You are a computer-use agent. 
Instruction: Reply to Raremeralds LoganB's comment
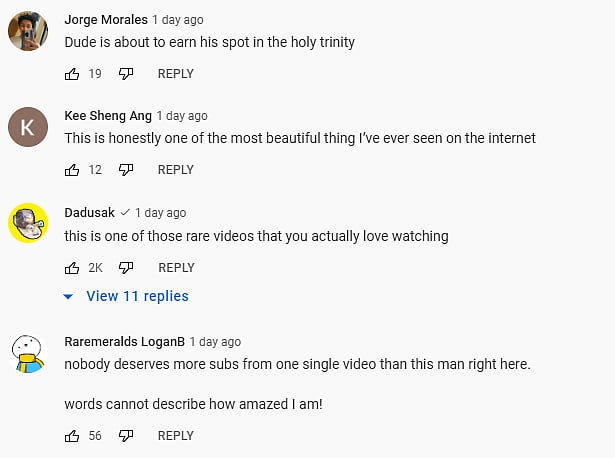pos(176,436)
